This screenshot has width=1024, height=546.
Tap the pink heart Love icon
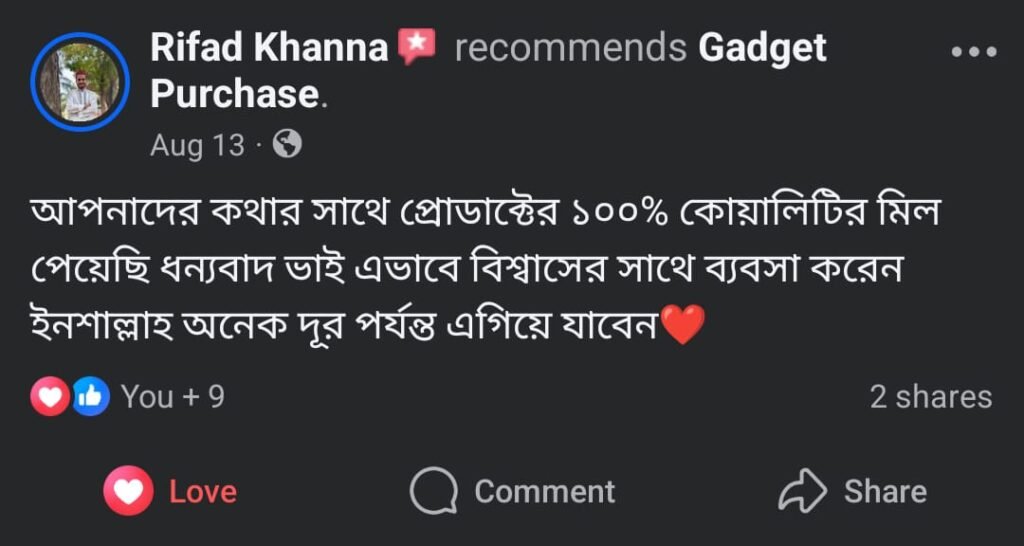pyautogui.click(x=128, y=492)
